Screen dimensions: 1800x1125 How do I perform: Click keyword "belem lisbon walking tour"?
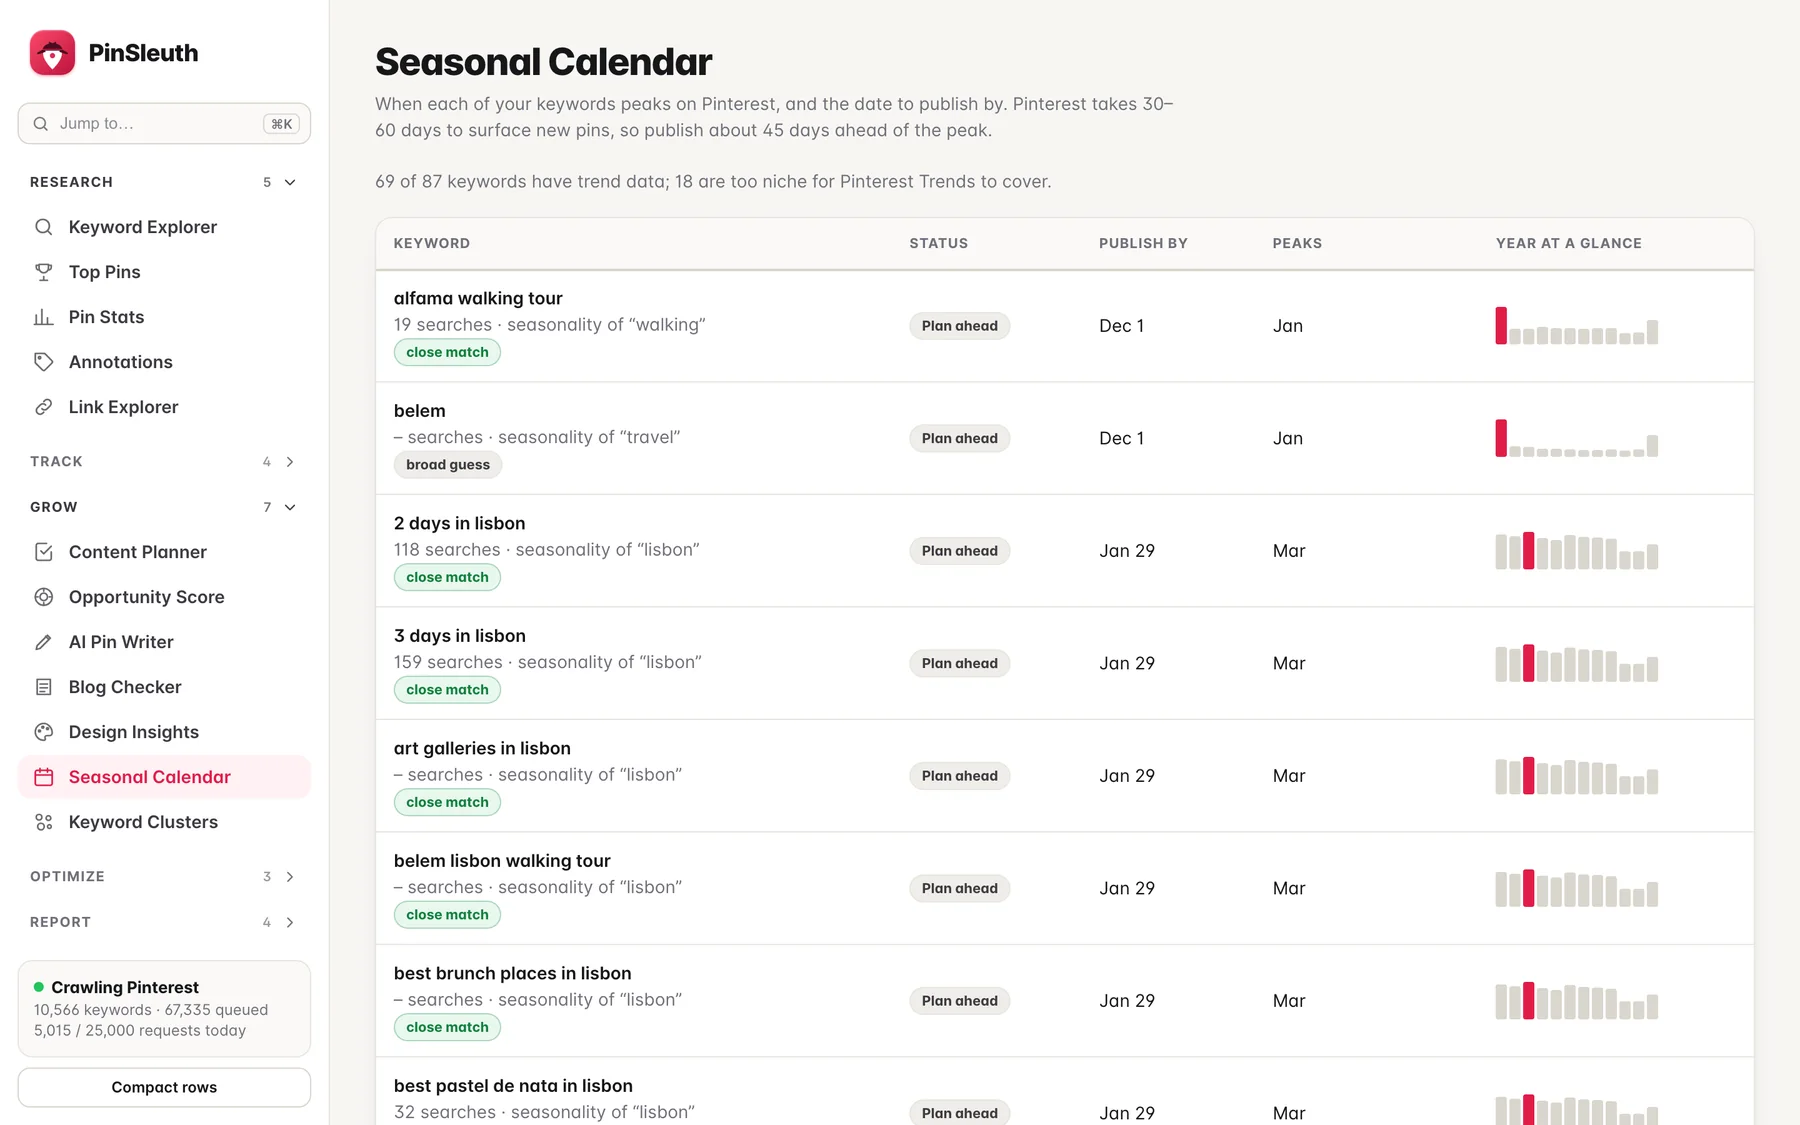pyautogui.click(x=502, y=861)
